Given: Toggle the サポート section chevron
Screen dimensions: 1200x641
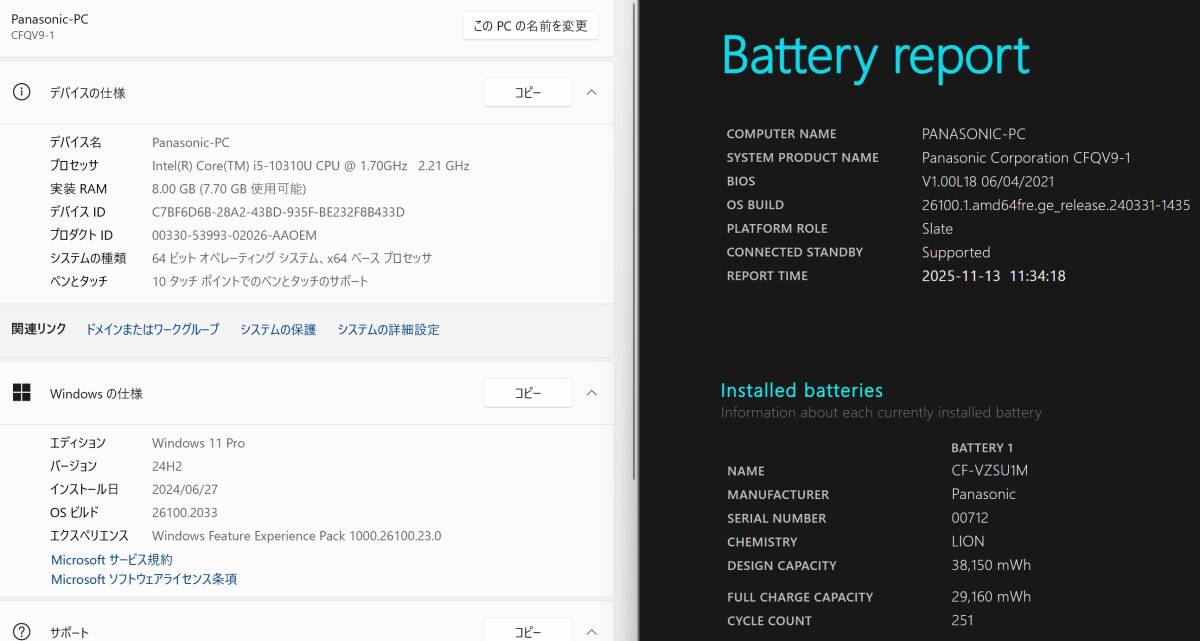Looking at the screenshot, I should pos(591,632).
